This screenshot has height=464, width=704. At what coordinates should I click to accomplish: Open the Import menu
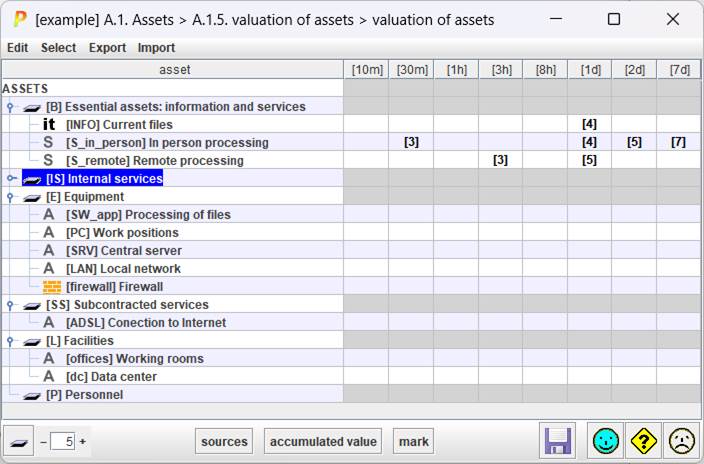pos(156,48)
